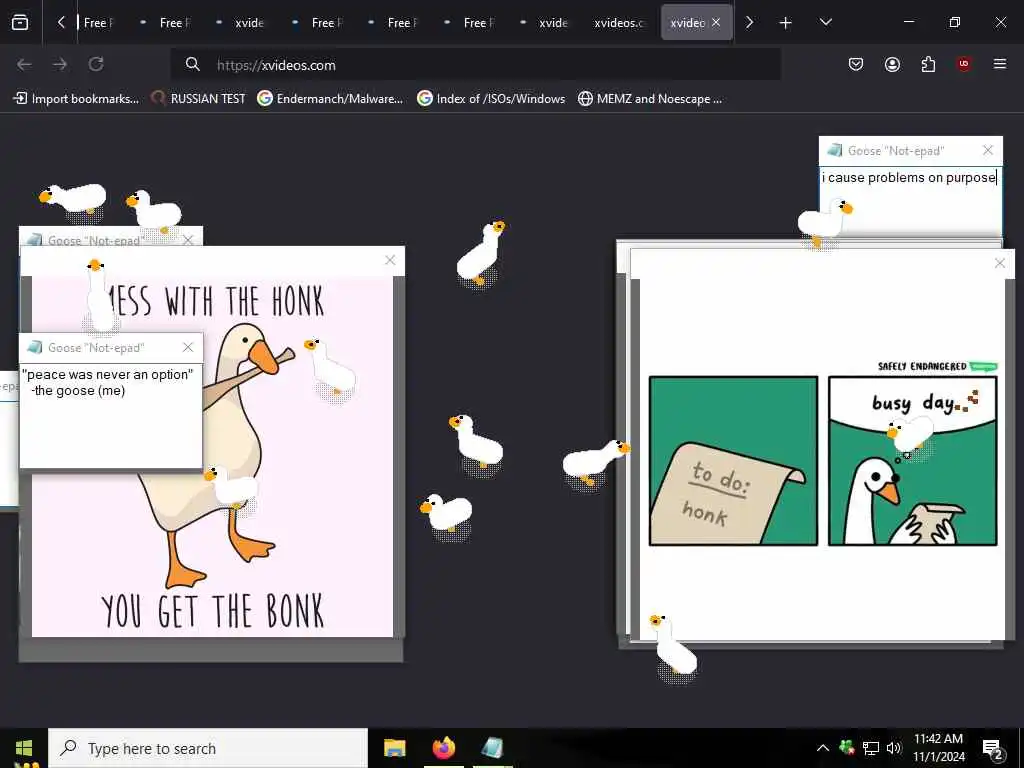Image resolution: width=1024 pixels, height=768 pixels.
Task: Click the 'to do: honk' comic panel
Action: tap(733, 460)
